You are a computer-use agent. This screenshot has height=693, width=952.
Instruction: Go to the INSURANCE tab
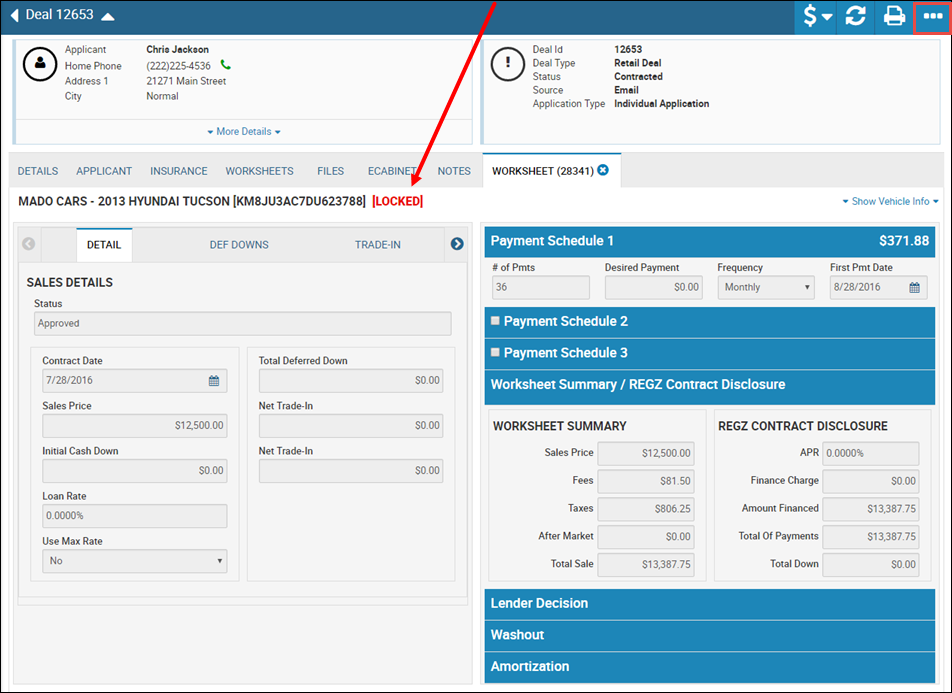click(x=178, y=171)
